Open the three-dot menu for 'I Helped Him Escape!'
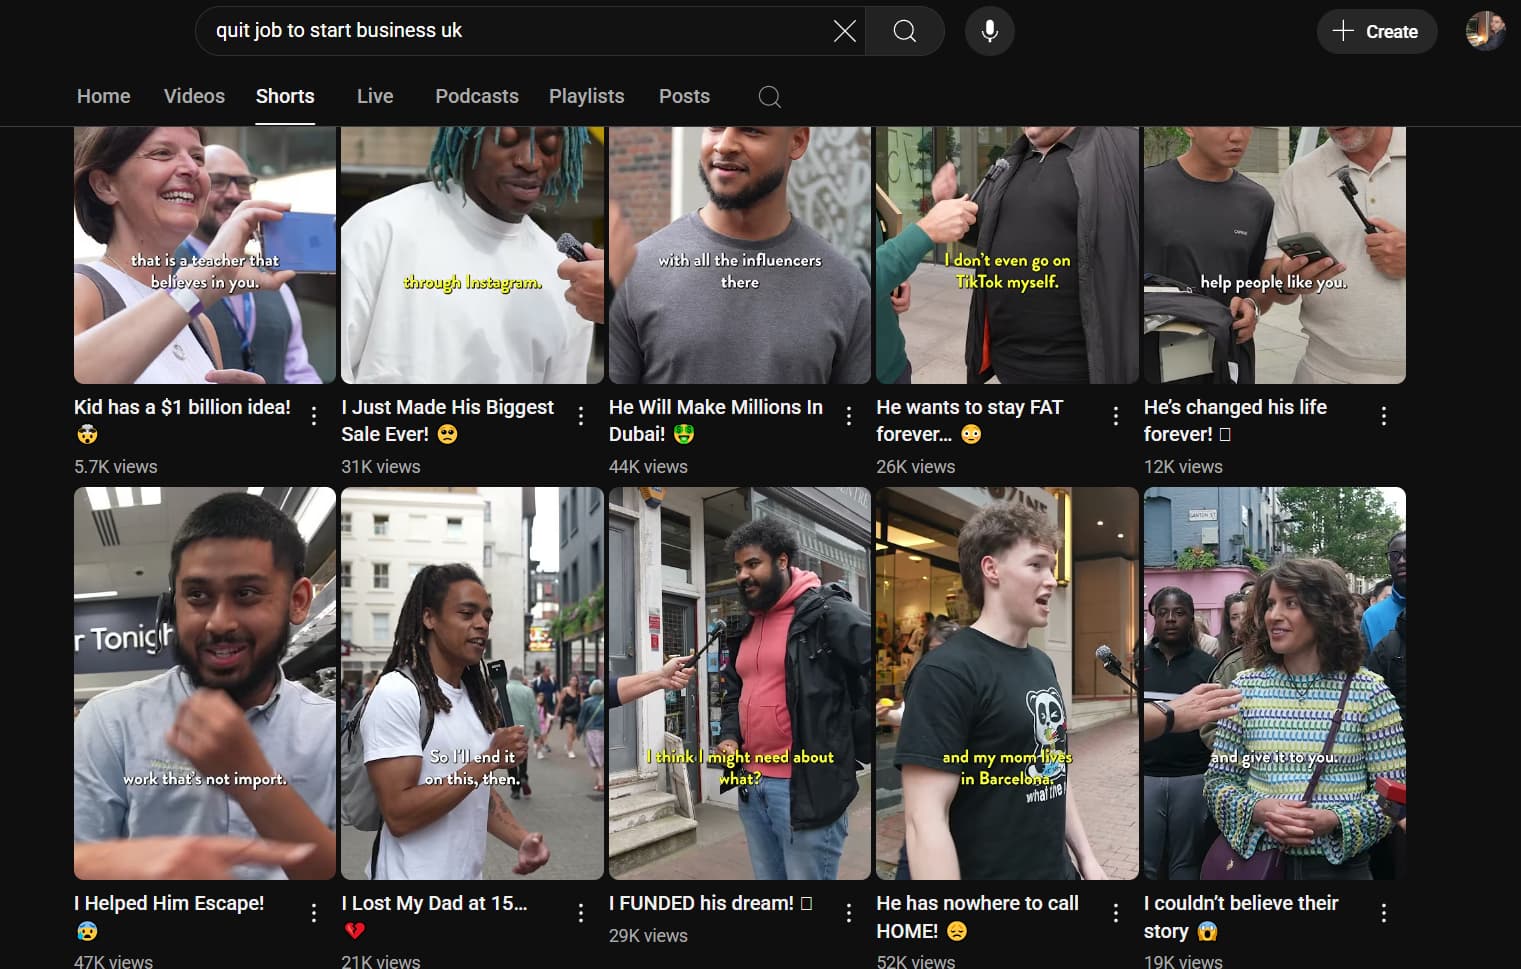This screenshot has height=969, width=1521. point(314,912)
